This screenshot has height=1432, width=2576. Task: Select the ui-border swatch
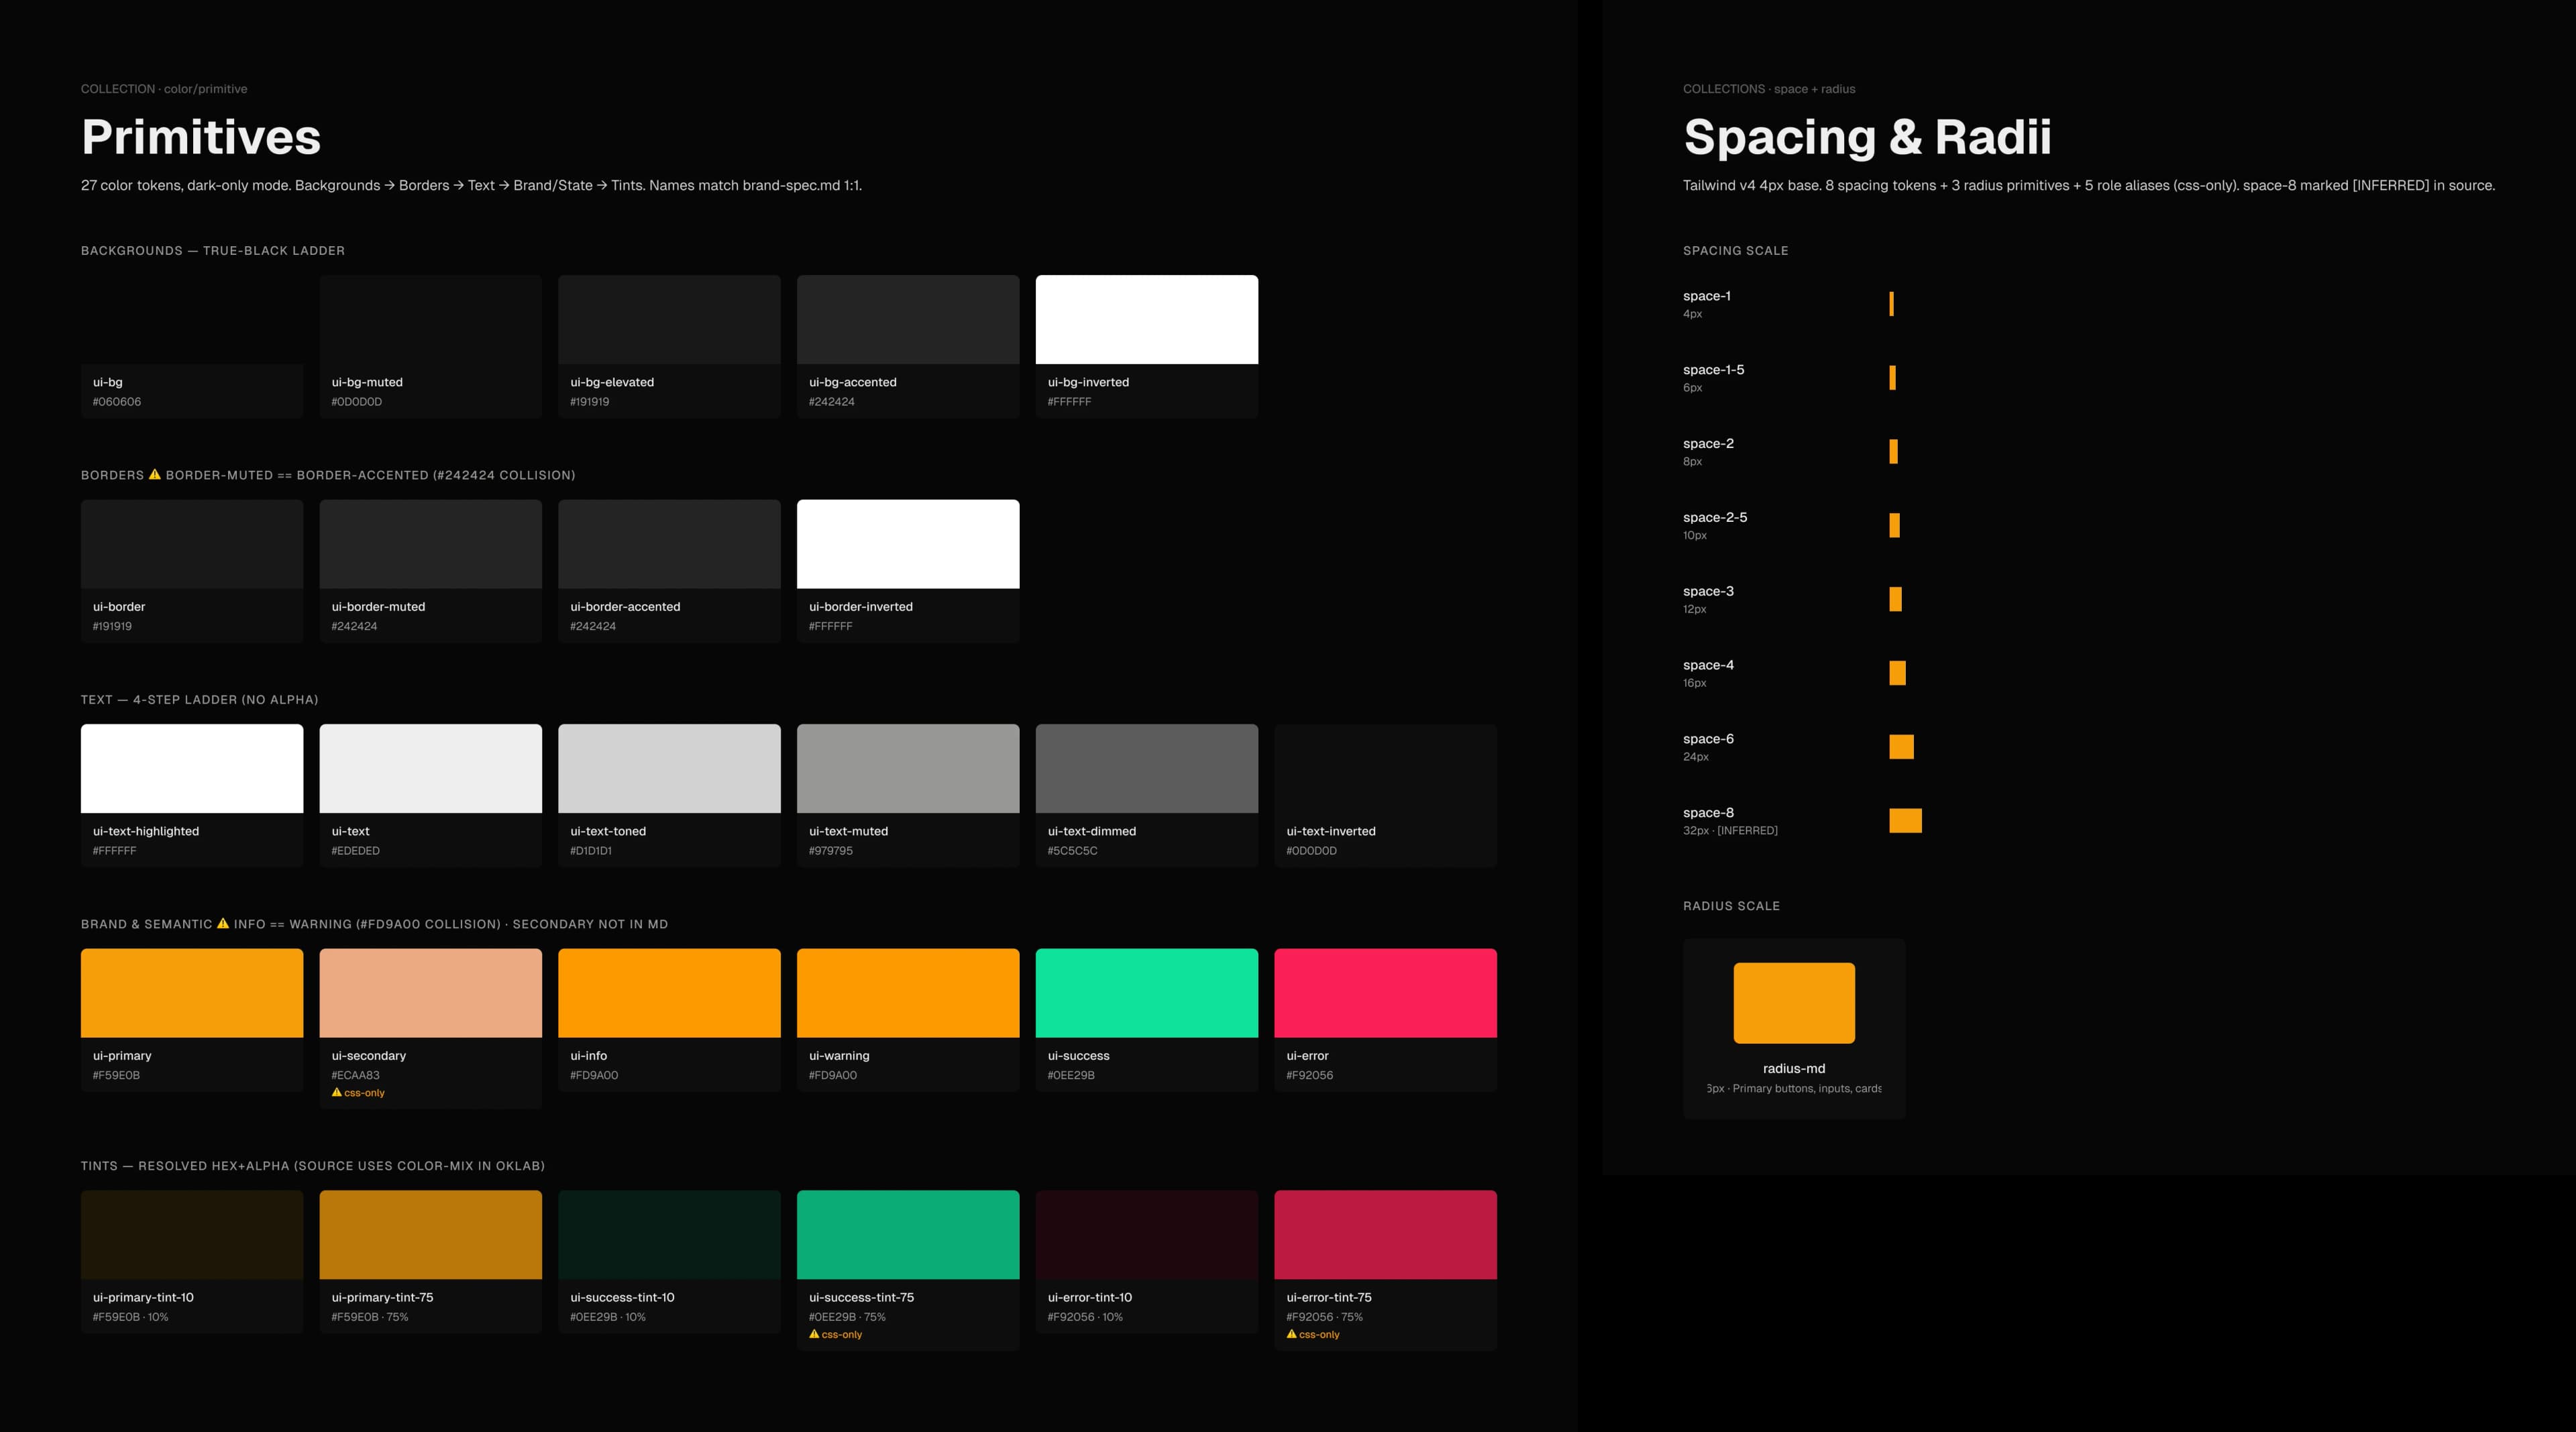(x=192, y=544)
